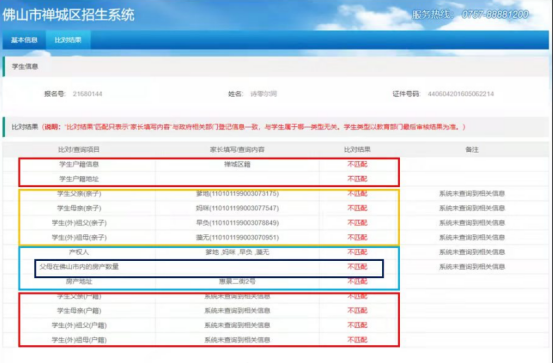Click 不匹配 in the 学生户籍地址 row
Image resolution: width=554 pixels, height=363 pixels.
(x=357, y=179)
